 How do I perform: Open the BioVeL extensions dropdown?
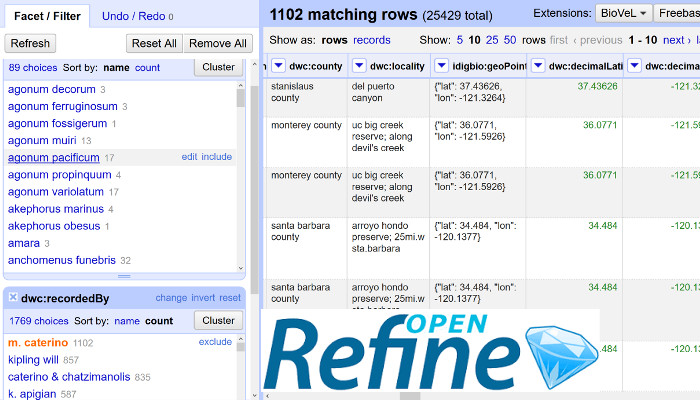coord(624,13)
